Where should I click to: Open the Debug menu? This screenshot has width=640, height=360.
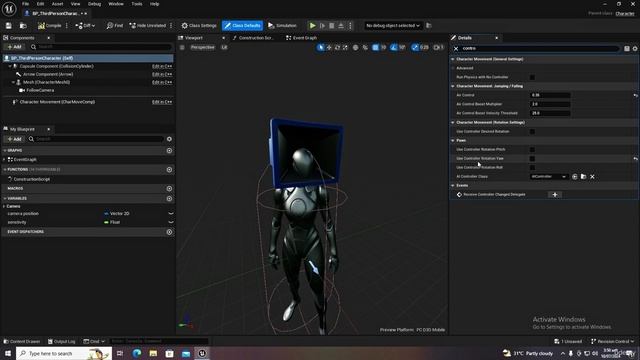[x=94, y=4]
